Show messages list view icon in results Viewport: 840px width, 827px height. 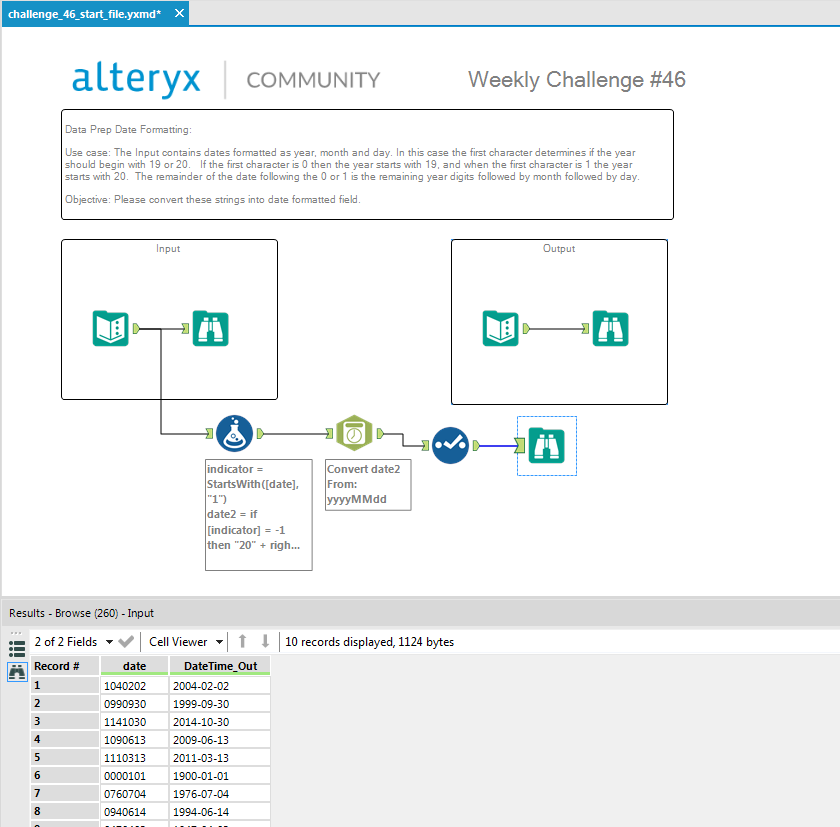tap(17, 649)
